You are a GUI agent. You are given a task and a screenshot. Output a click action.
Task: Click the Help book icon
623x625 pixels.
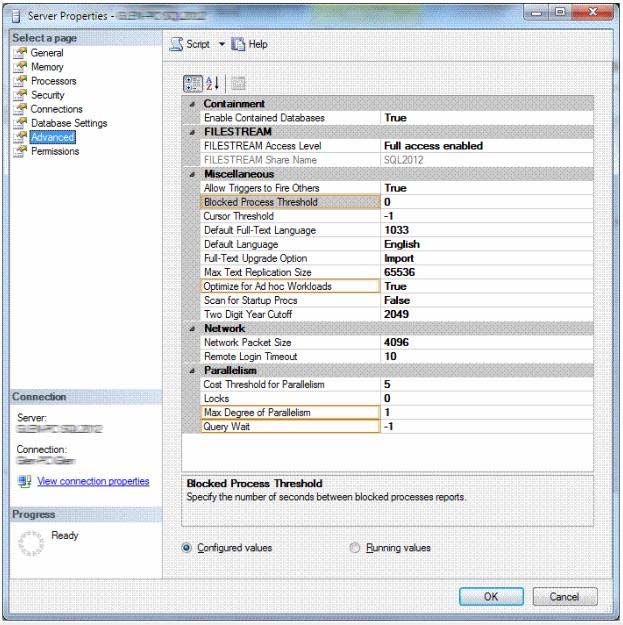pyautogui.click(x=238, y=44)
